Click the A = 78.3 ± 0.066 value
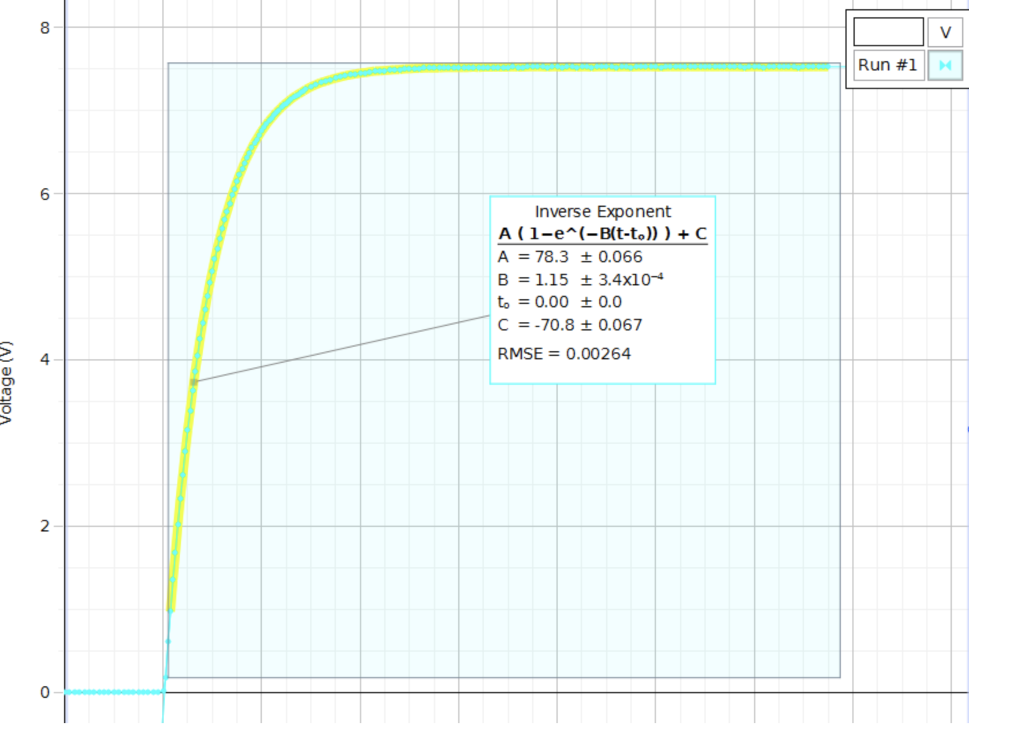 569,257
